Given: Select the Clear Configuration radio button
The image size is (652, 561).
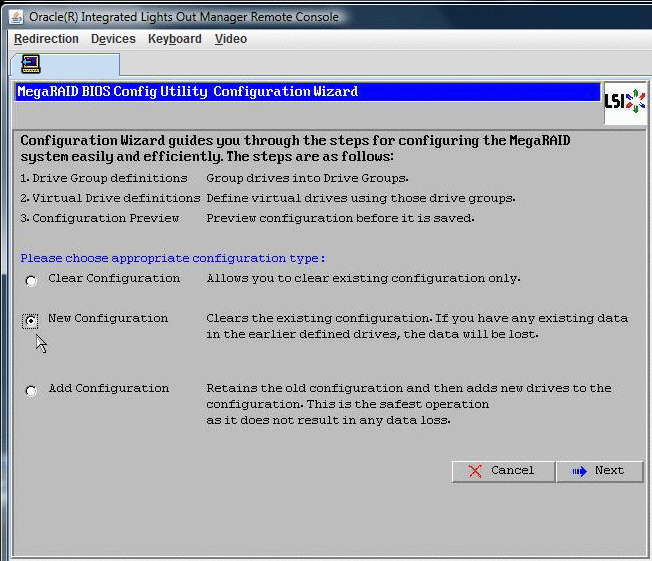Looking at the screenshot, I should point(31,281).
